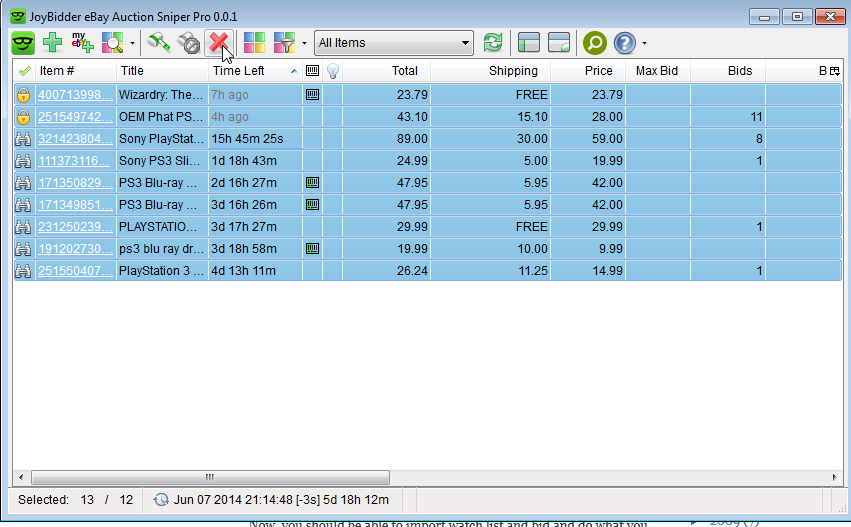Click the note icon on Wizardry row

tap(312, 94)
